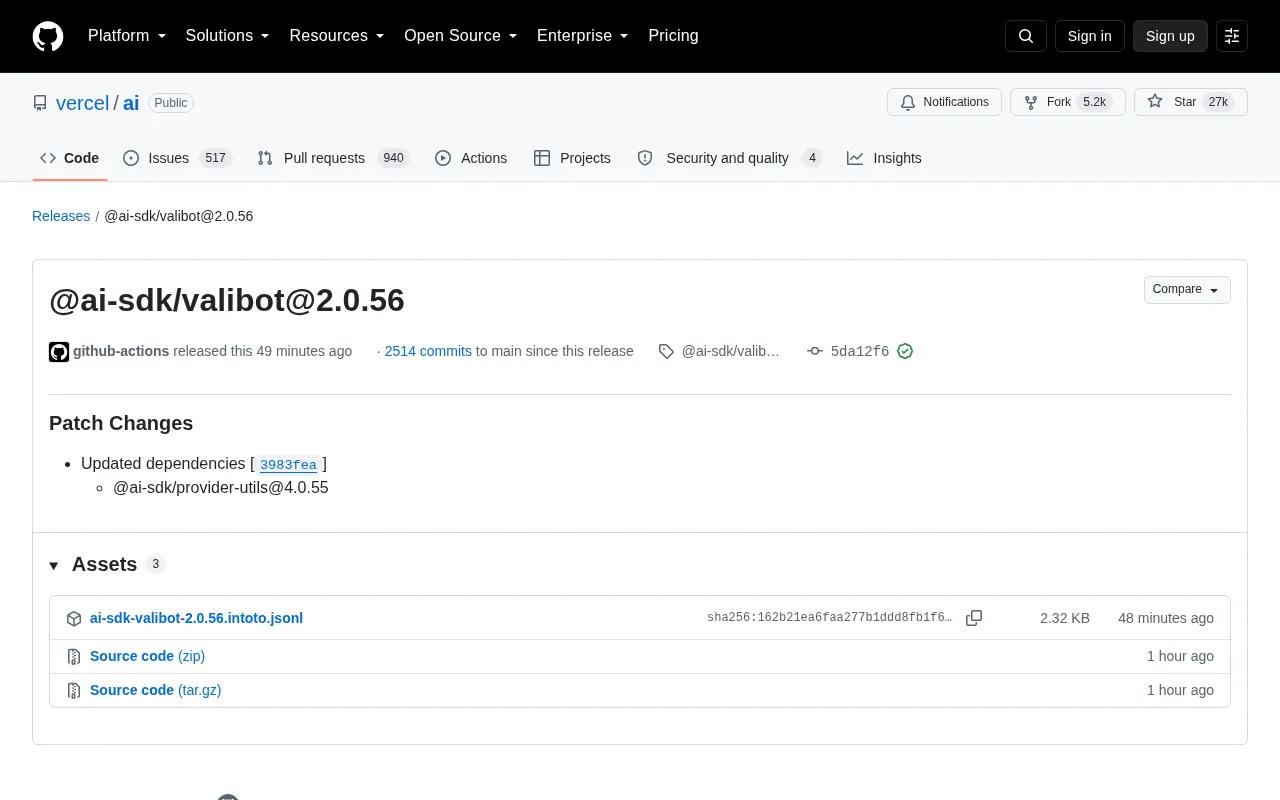1280x800 pixels.
Task: Expand the Platform menu
Action: pyautogui.click(x=127, y=36)
